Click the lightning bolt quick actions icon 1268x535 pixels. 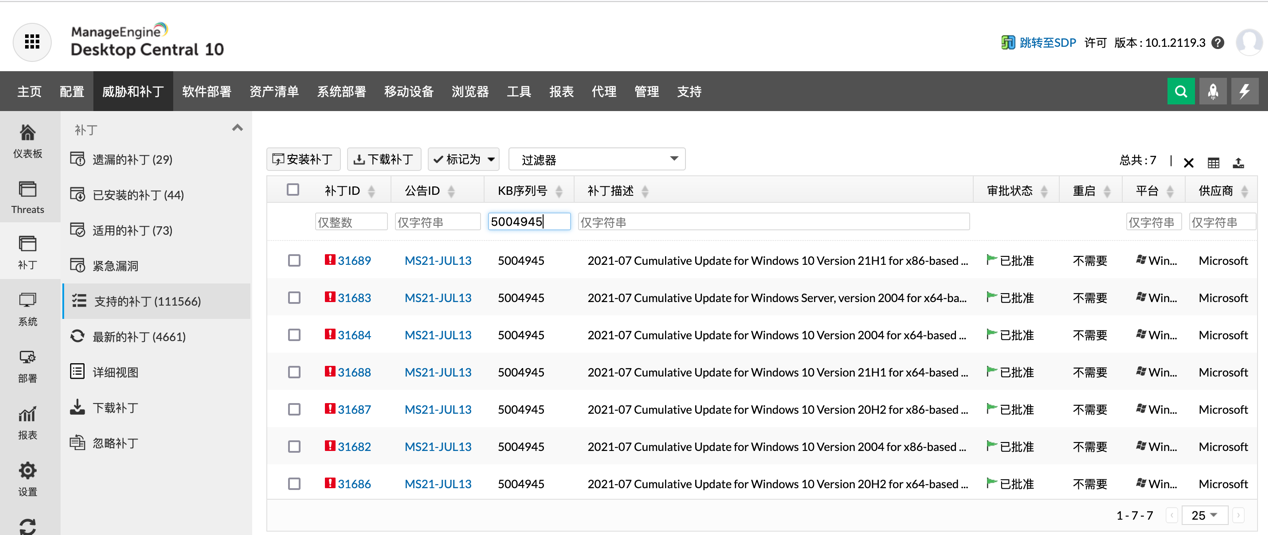[x=1245, y=91]
